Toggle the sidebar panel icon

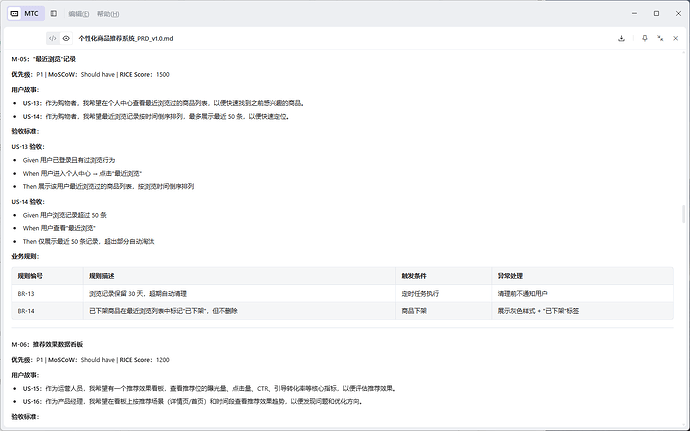click(x=54, y=14)
